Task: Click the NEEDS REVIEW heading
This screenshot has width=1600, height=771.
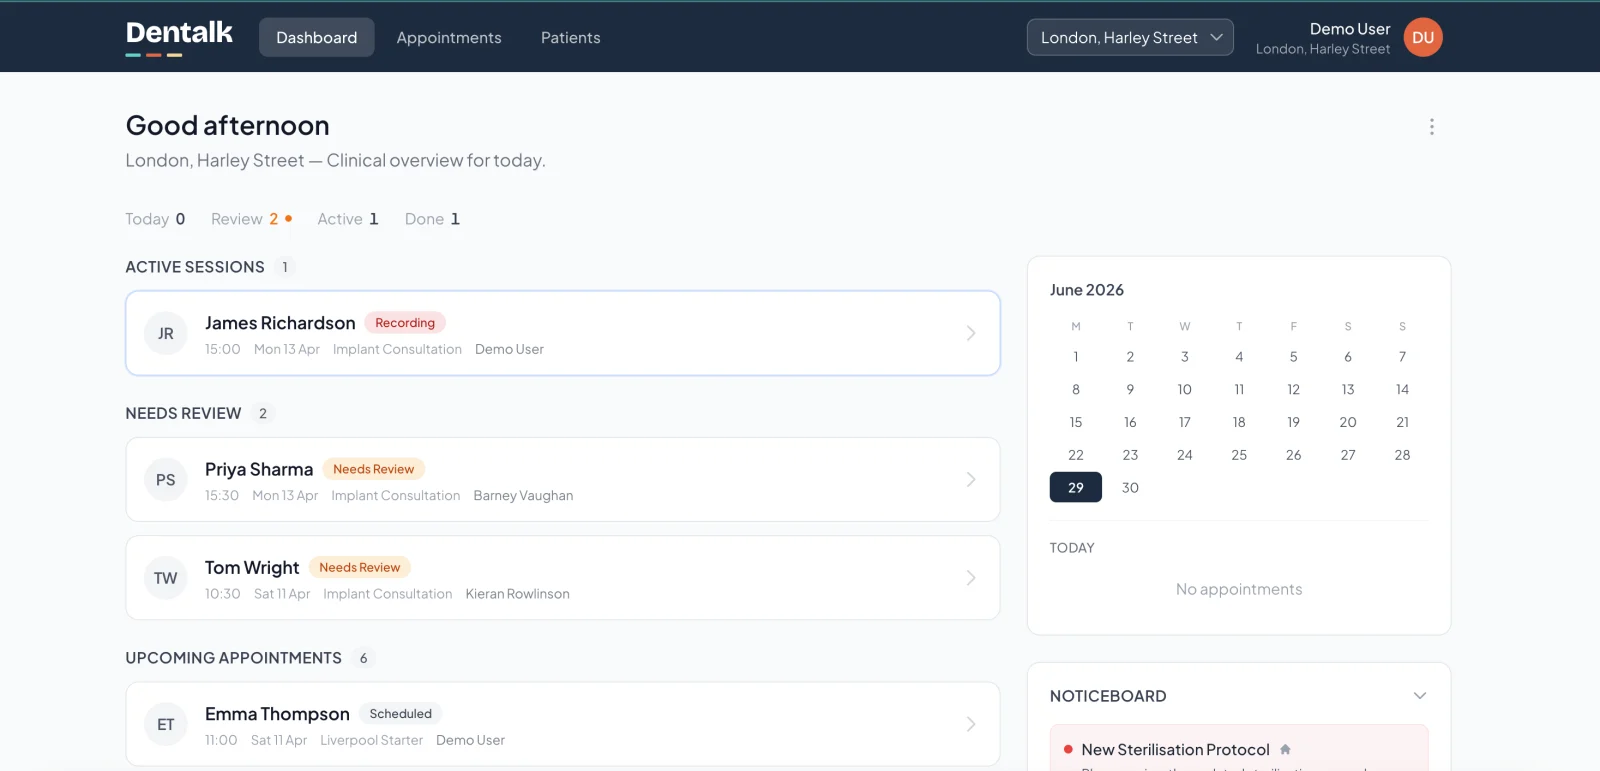Action: tap(183, 413)
